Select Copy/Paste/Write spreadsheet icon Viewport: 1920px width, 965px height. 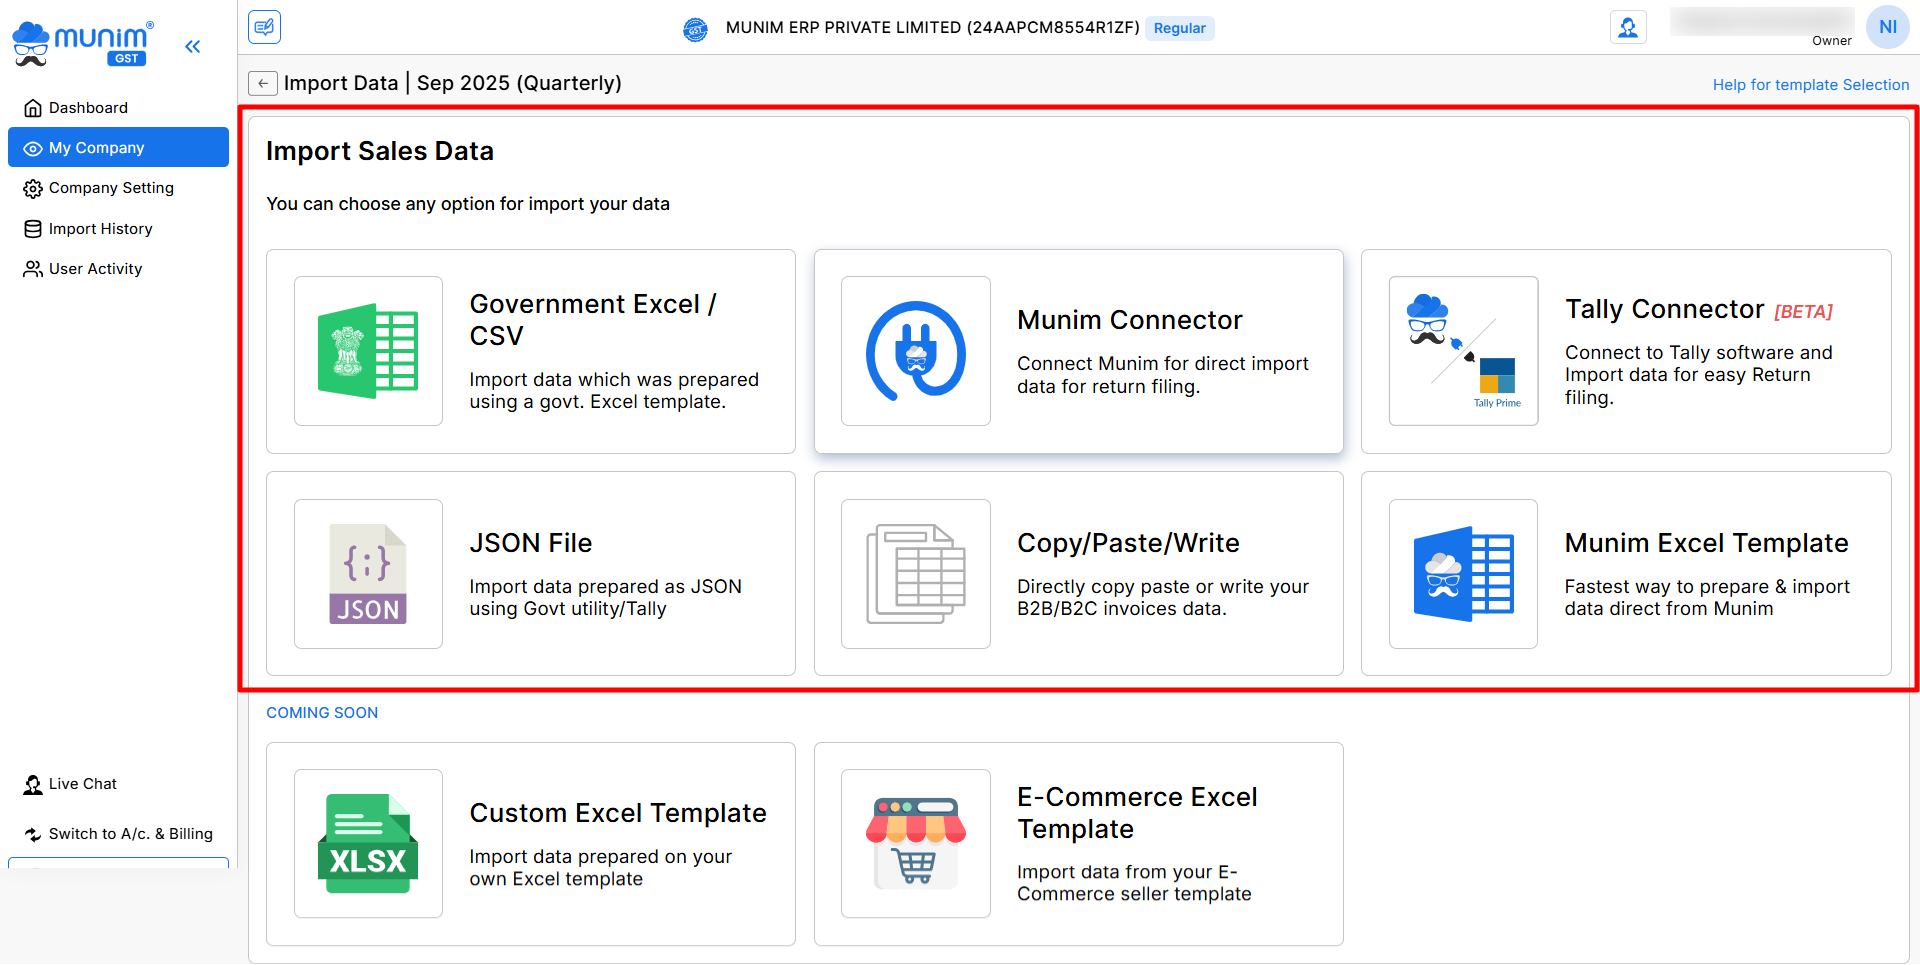[915, 574]
